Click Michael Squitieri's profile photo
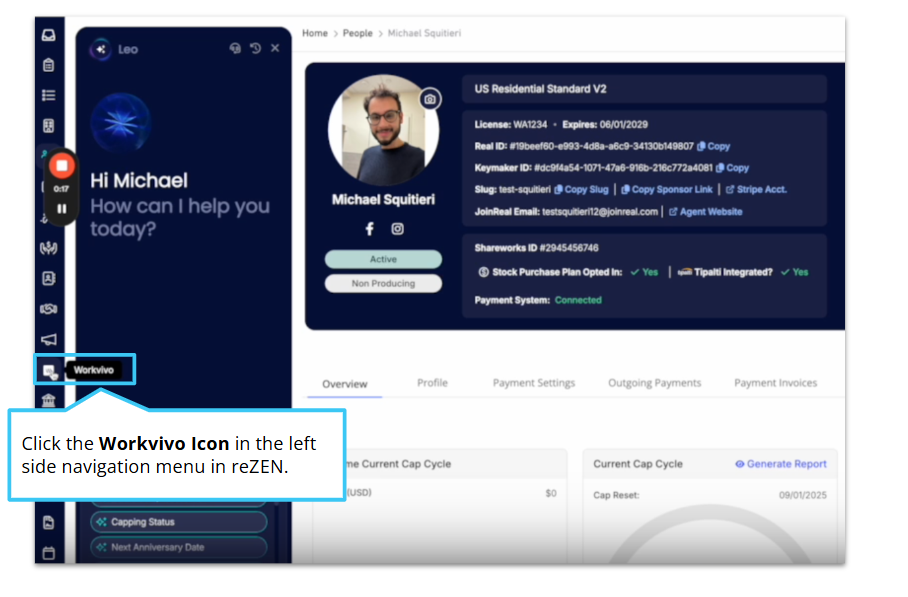The image size is (908, 597). [x=383, y=130]
